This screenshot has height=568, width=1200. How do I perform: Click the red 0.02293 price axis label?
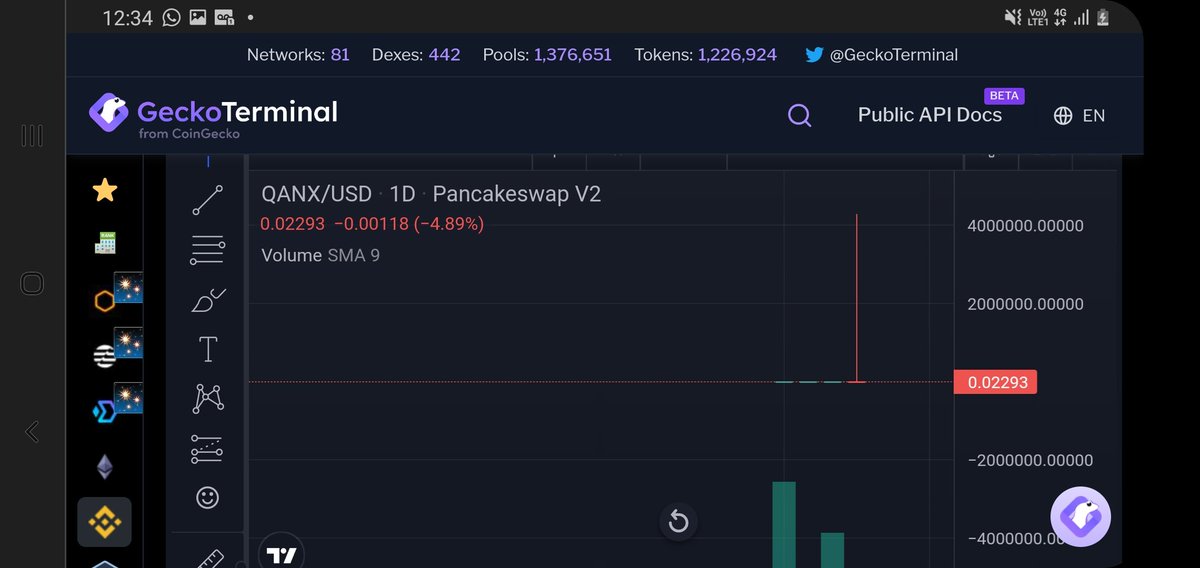[995, 382]
